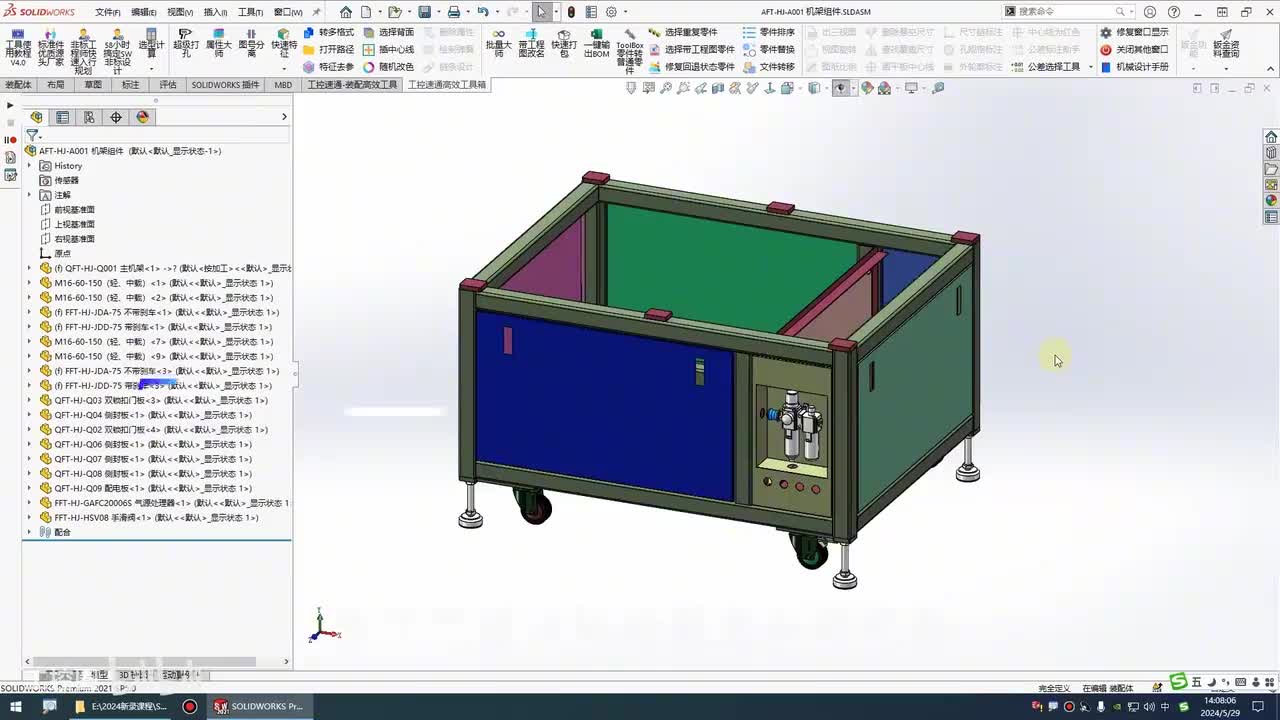Click the 机械设计手册 button
This screenshot has width=1280, height=720.
pyautogui.click(x=1134, y=67)
